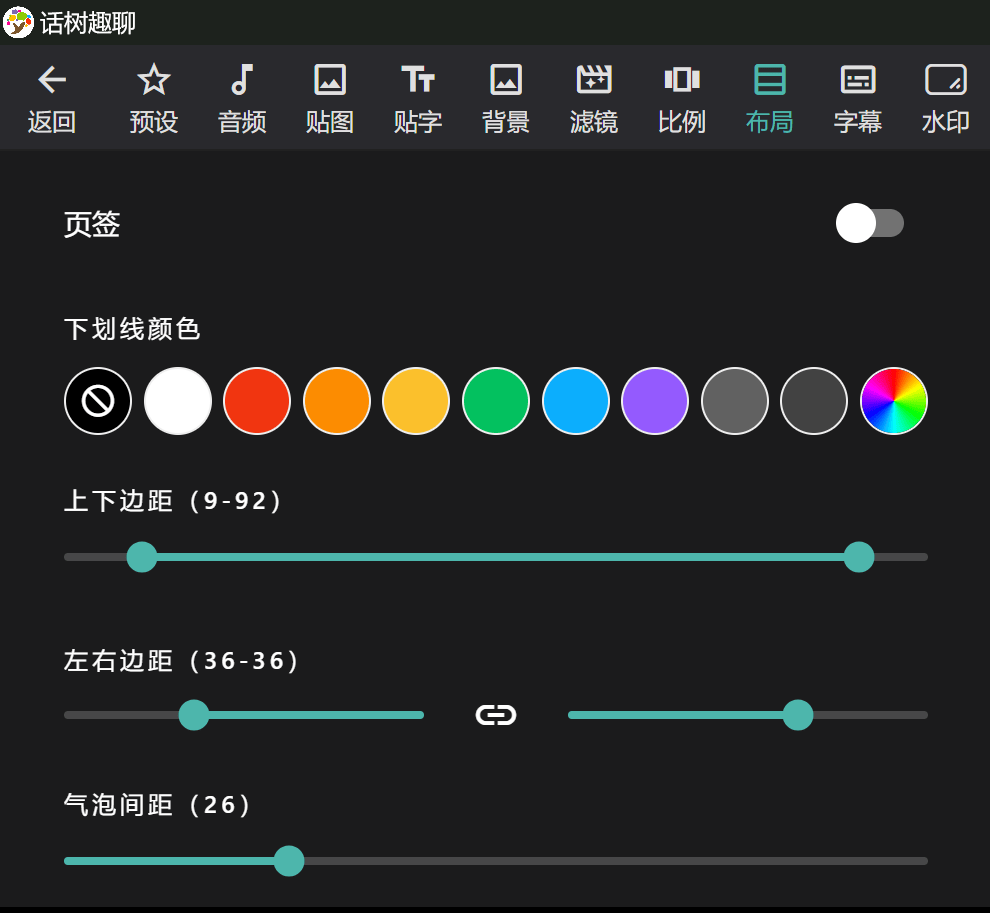The width and height of the screenshot is (990, 913).
Task: Open the 比例 aspect ratio icon
Action: coord(682,80)
